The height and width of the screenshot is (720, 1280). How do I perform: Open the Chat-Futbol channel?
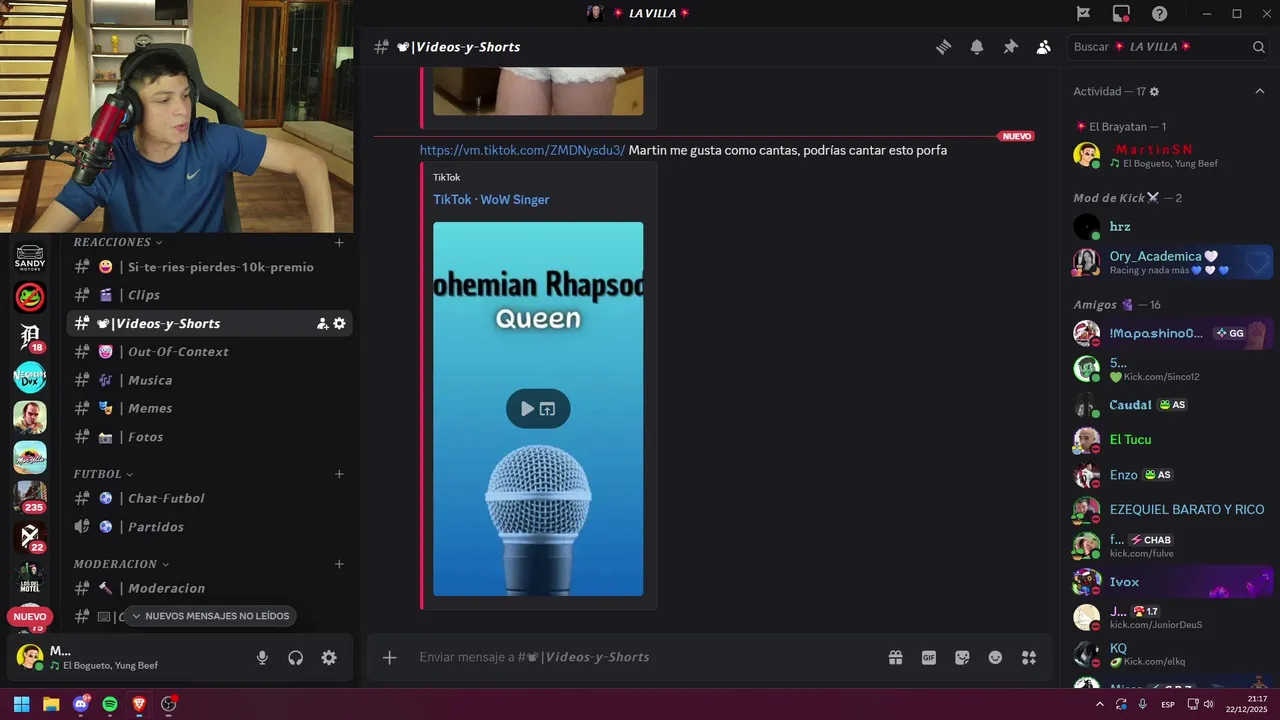click(x=209, y=498)
